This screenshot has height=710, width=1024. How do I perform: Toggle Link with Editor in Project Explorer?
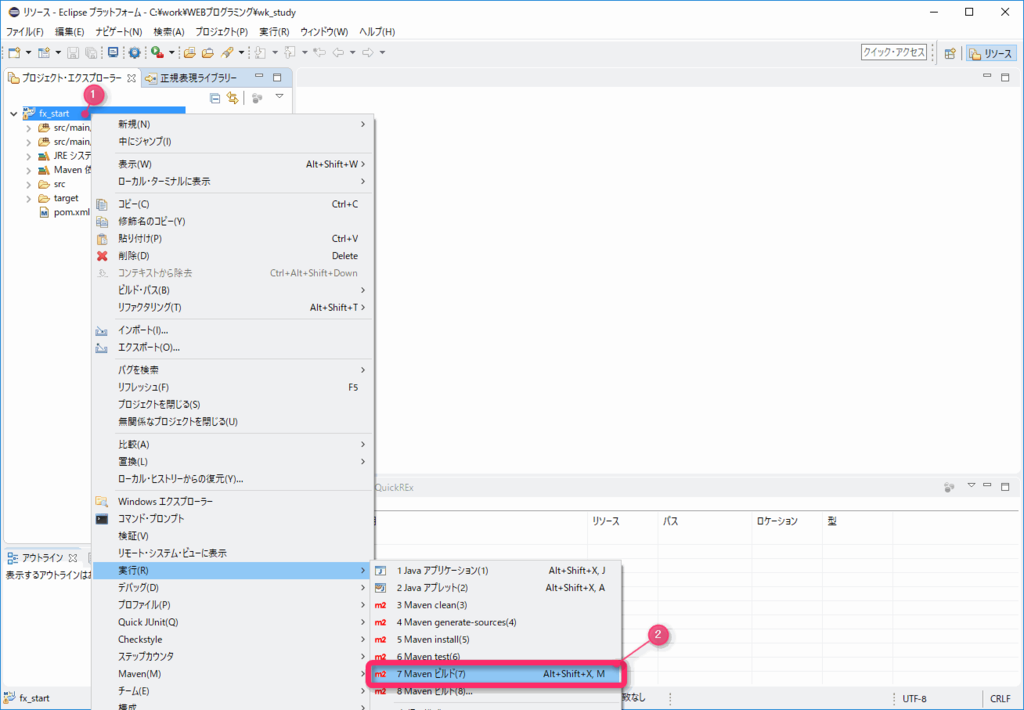point(232,98)
